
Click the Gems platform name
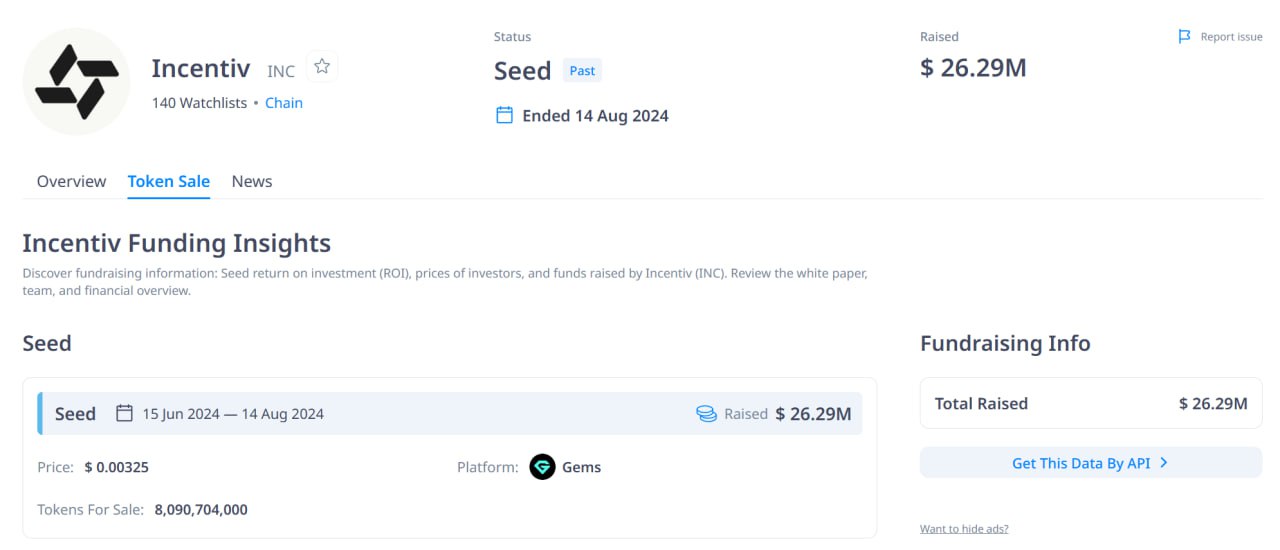point(582,467)
